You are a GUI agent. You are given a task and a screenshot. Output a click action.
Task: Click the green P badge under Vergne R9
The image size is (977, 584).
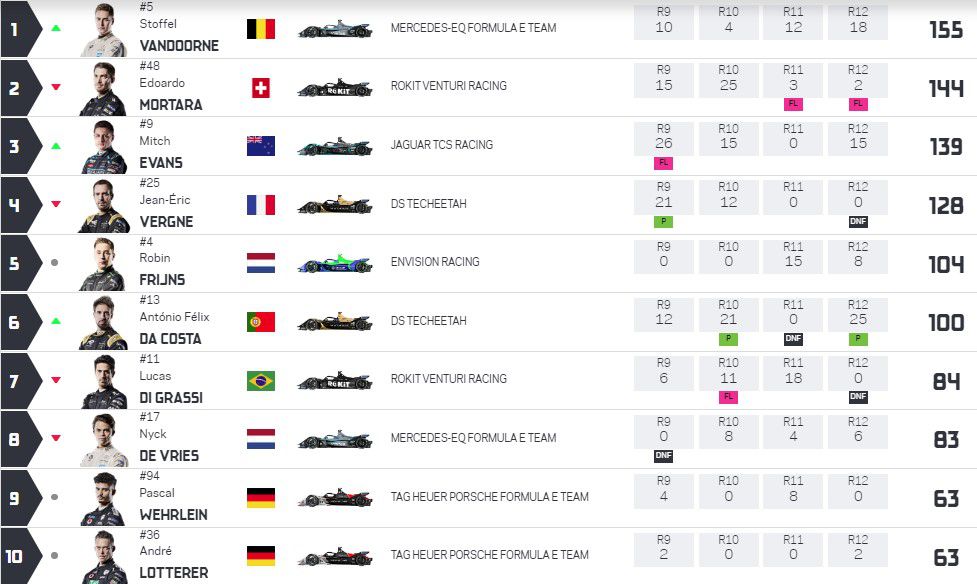point(663,222)
